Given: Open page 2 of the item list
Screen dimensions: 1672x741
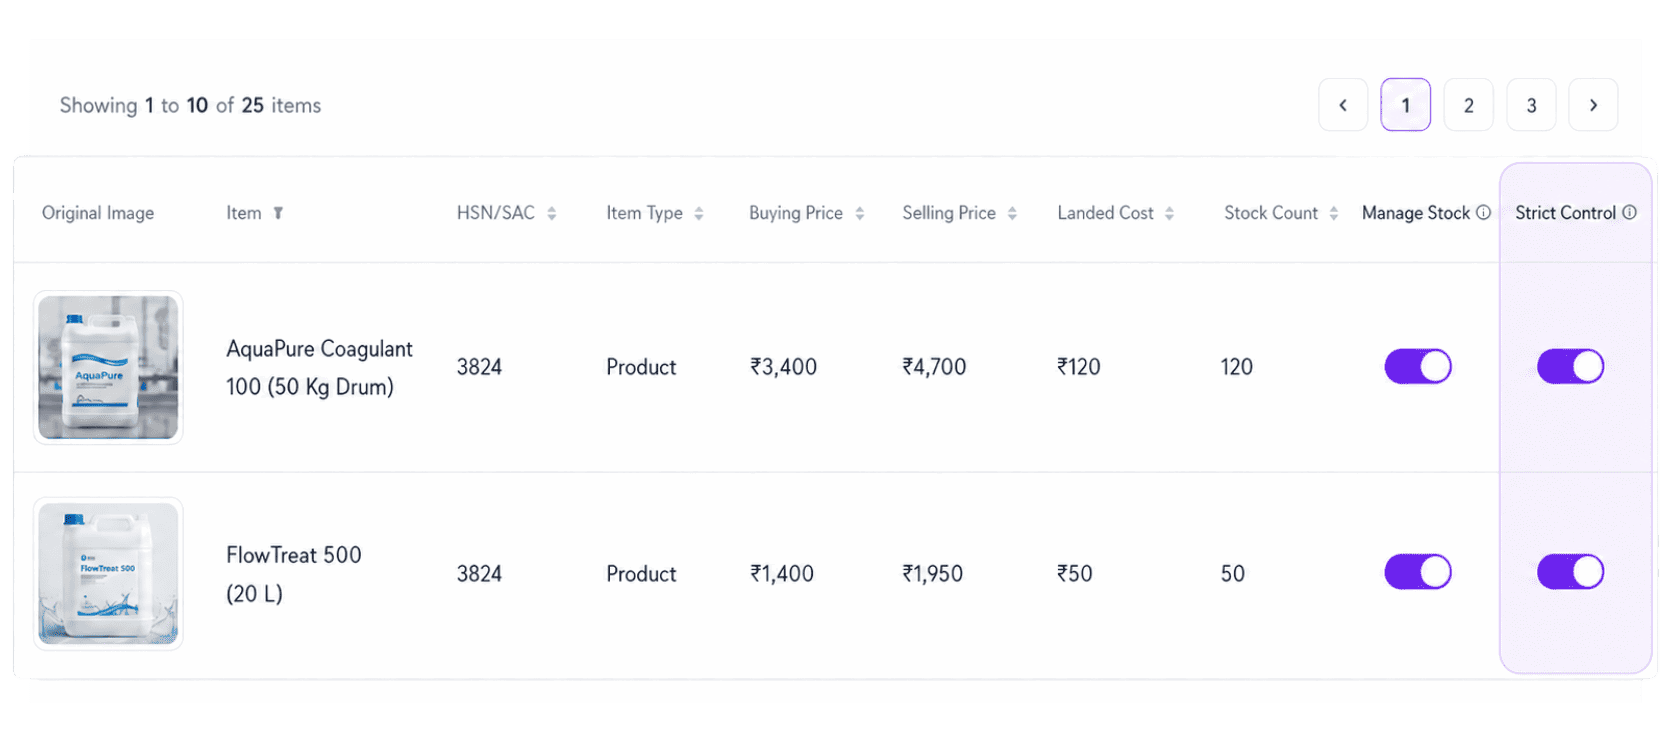Looking at the screenshot, I should [1469, 105].
